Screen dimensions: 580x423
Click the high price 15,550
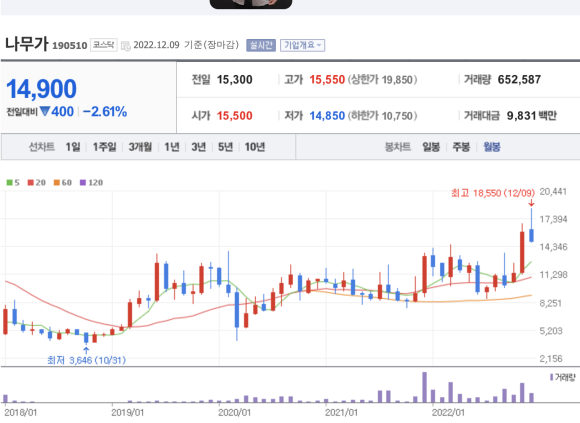coord(327,80)
